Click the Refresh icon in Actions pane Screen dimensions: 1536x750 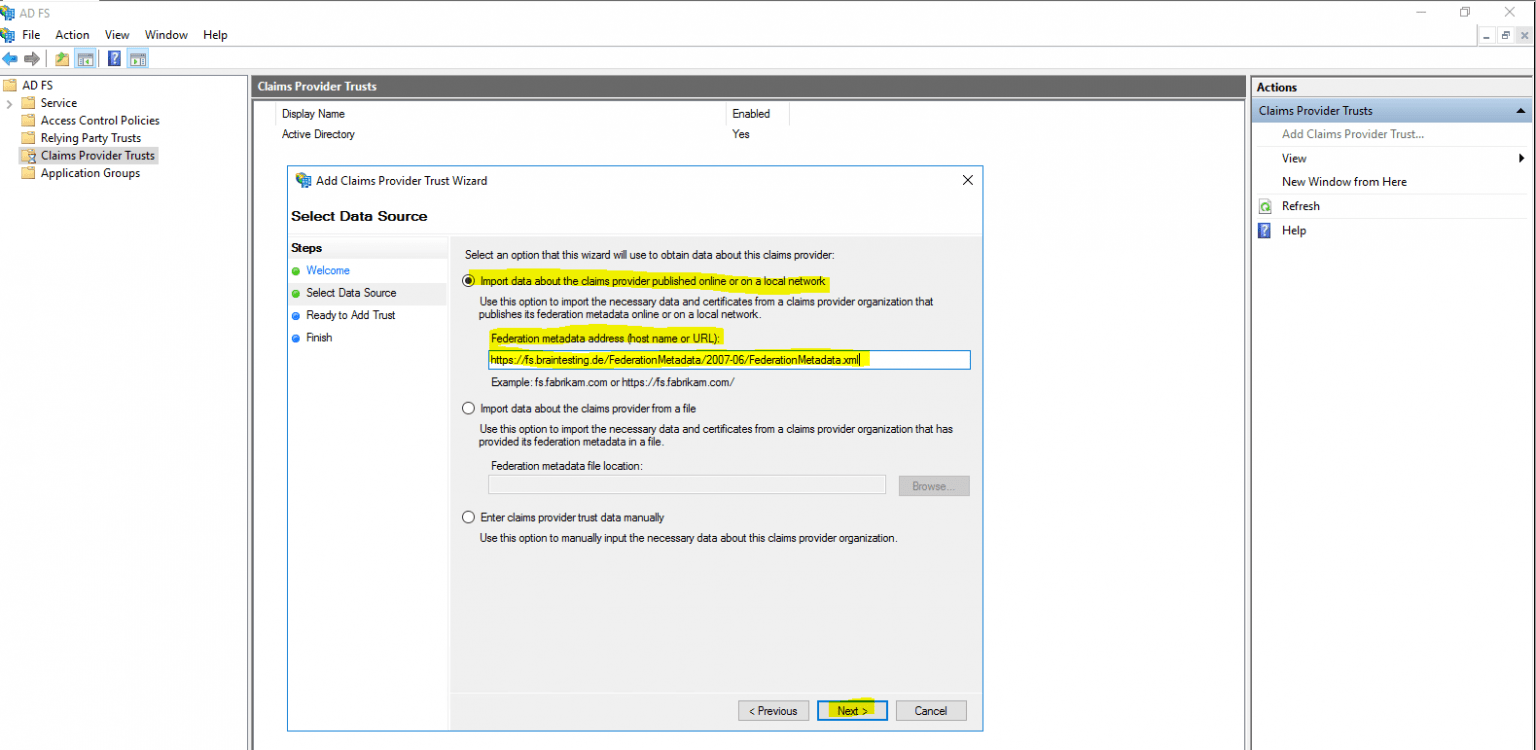tap(1263, 205)
